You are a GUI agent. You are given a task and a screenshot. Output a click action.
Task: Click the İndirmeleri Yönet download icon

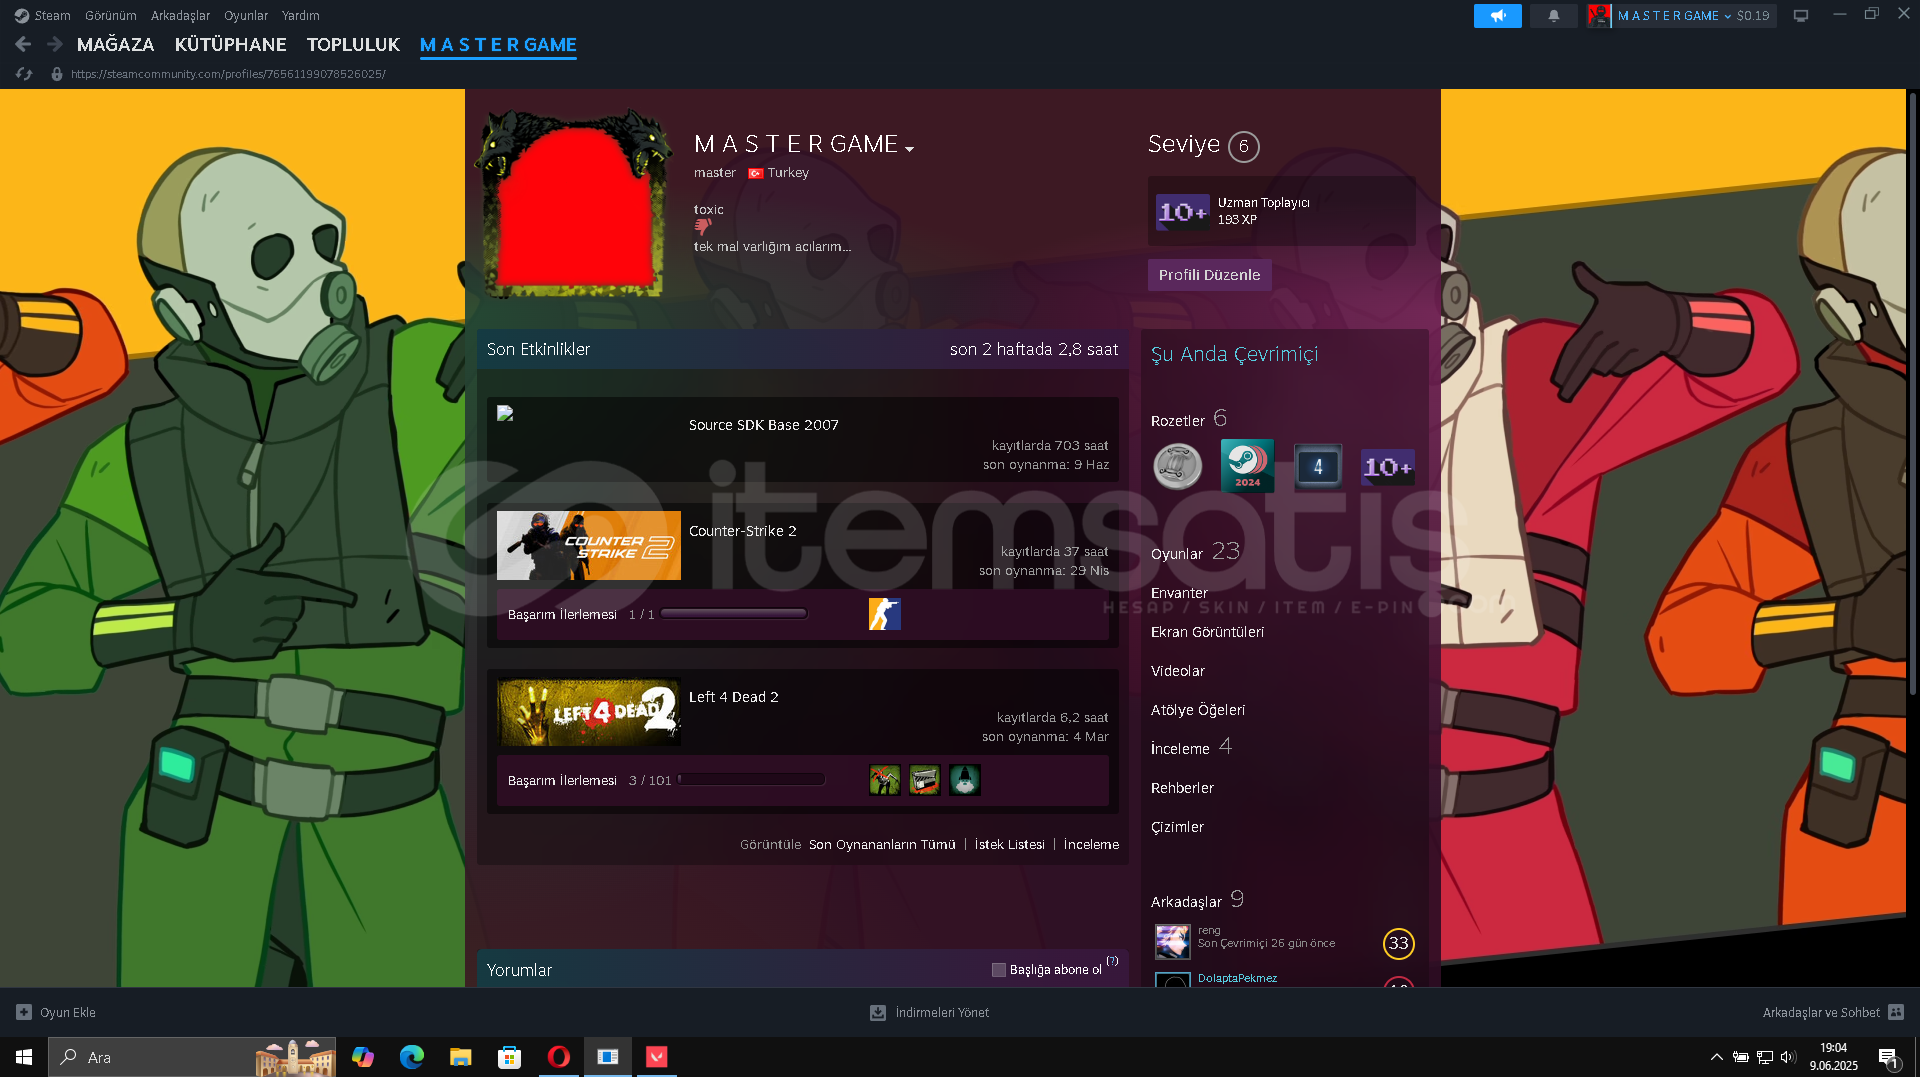(x=878, y=1012)
